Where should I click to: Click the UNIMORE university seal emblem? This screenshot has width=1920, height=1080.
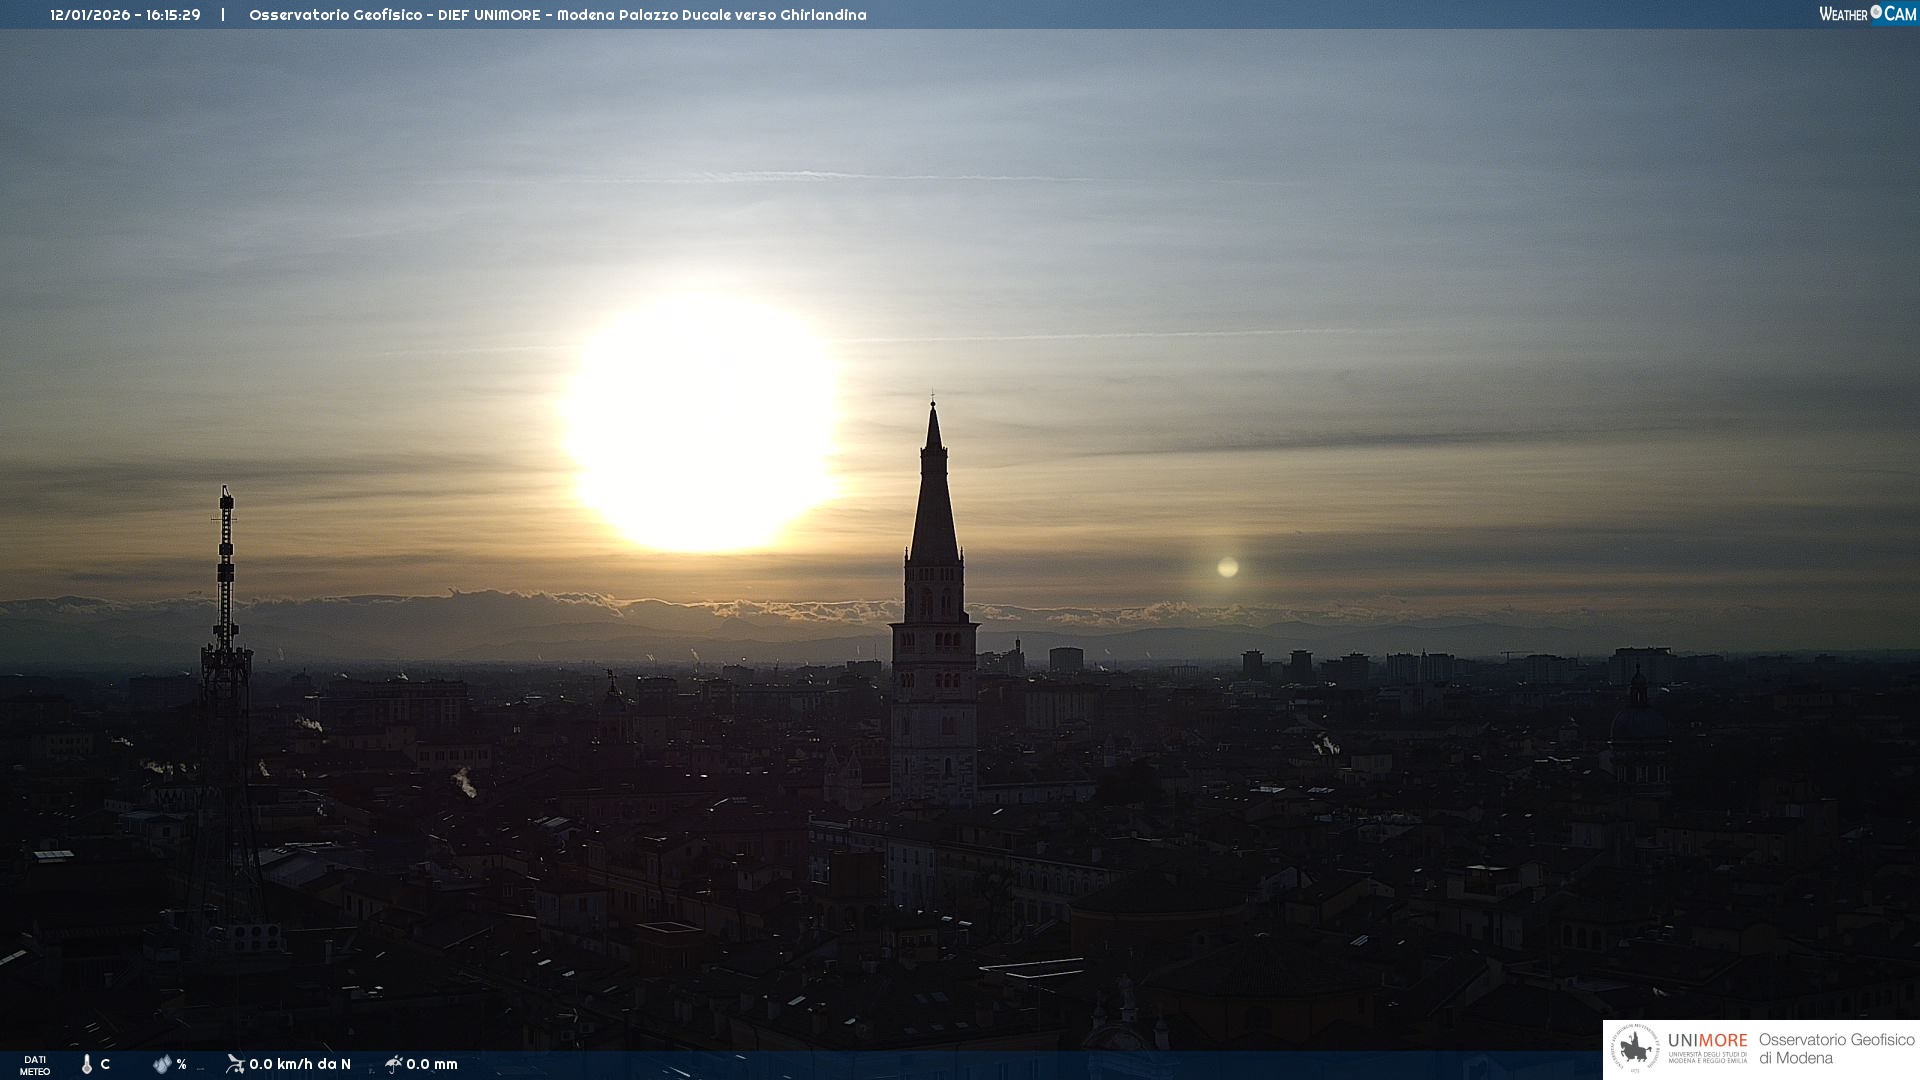click(1635, 1049)
